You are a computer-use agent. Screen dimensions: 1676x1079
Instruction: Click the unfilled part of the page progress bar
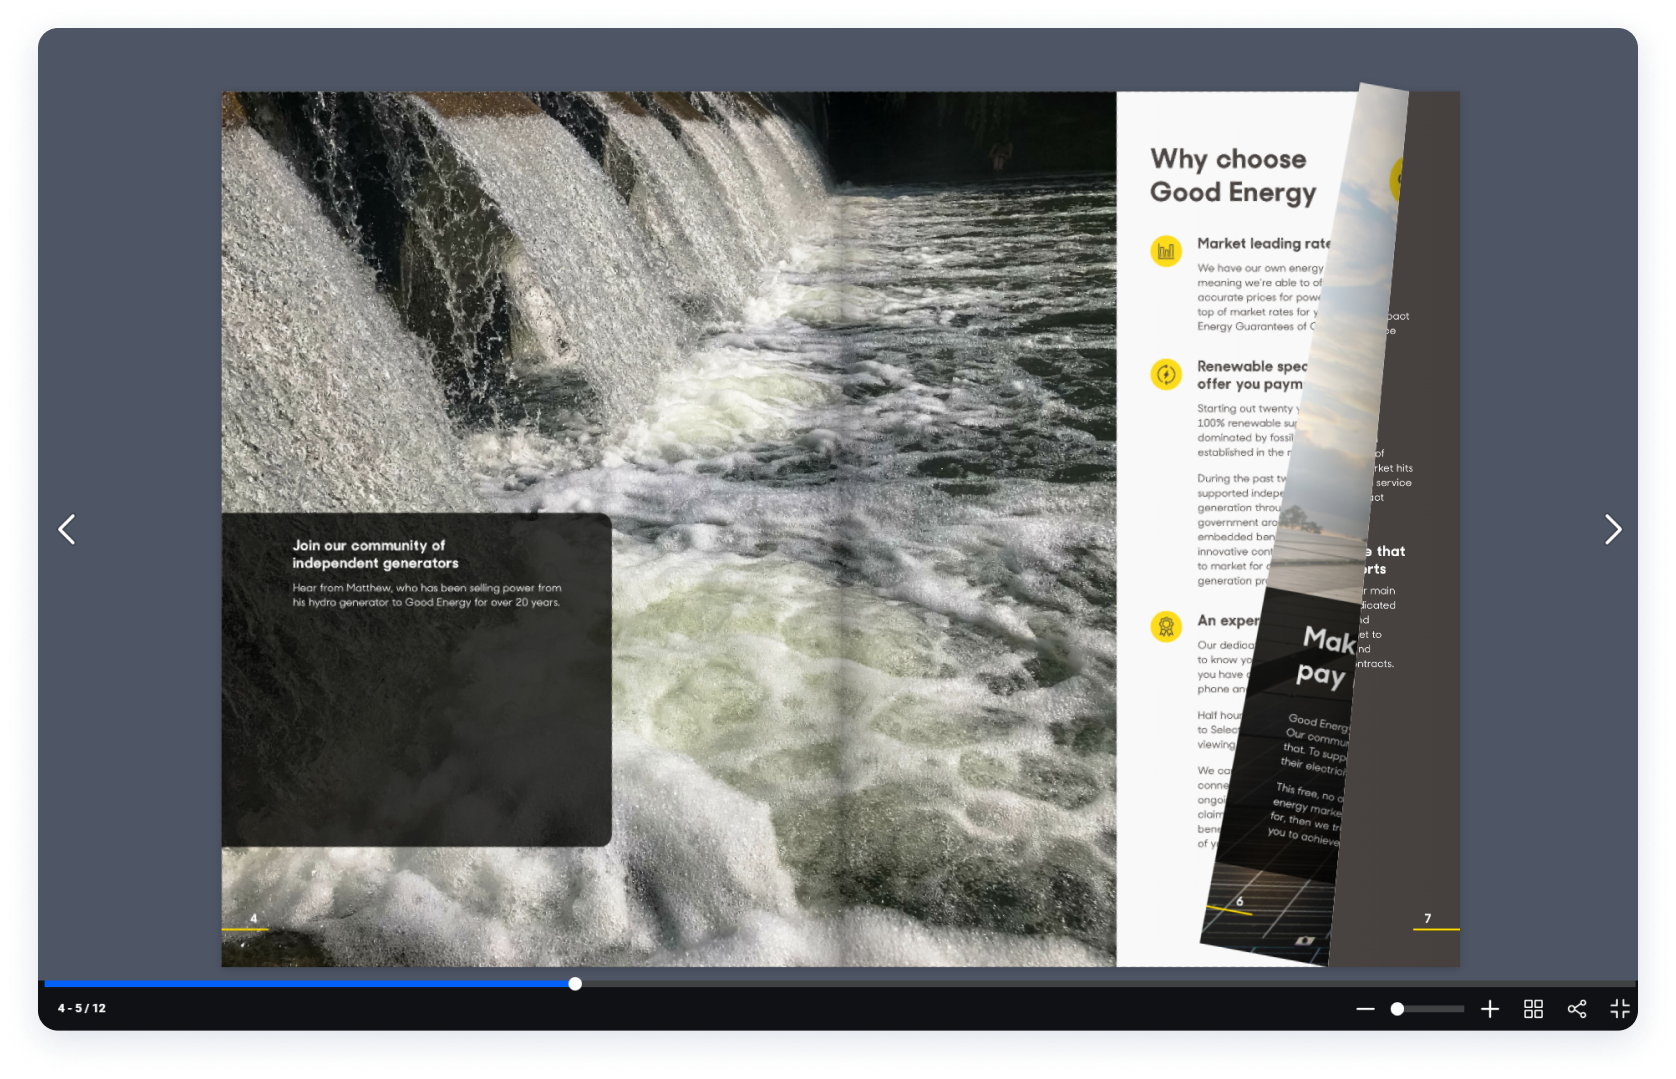point(1100,984)
